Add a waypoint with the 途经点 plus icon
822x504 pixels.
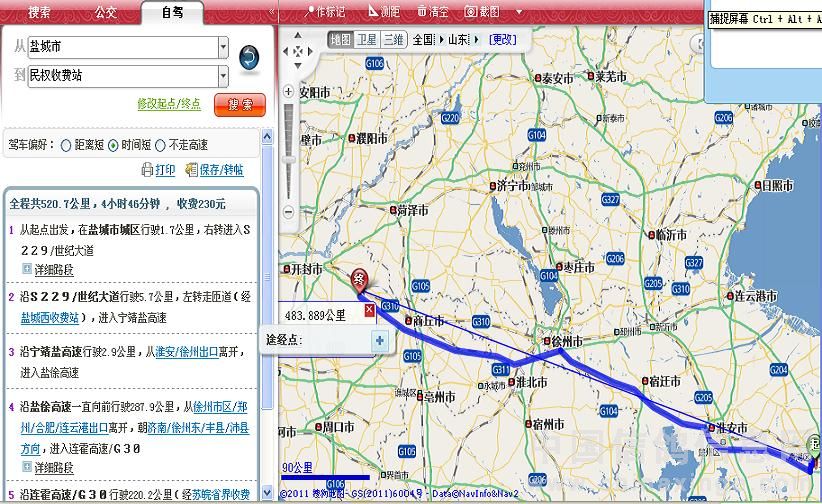[379, 341]
